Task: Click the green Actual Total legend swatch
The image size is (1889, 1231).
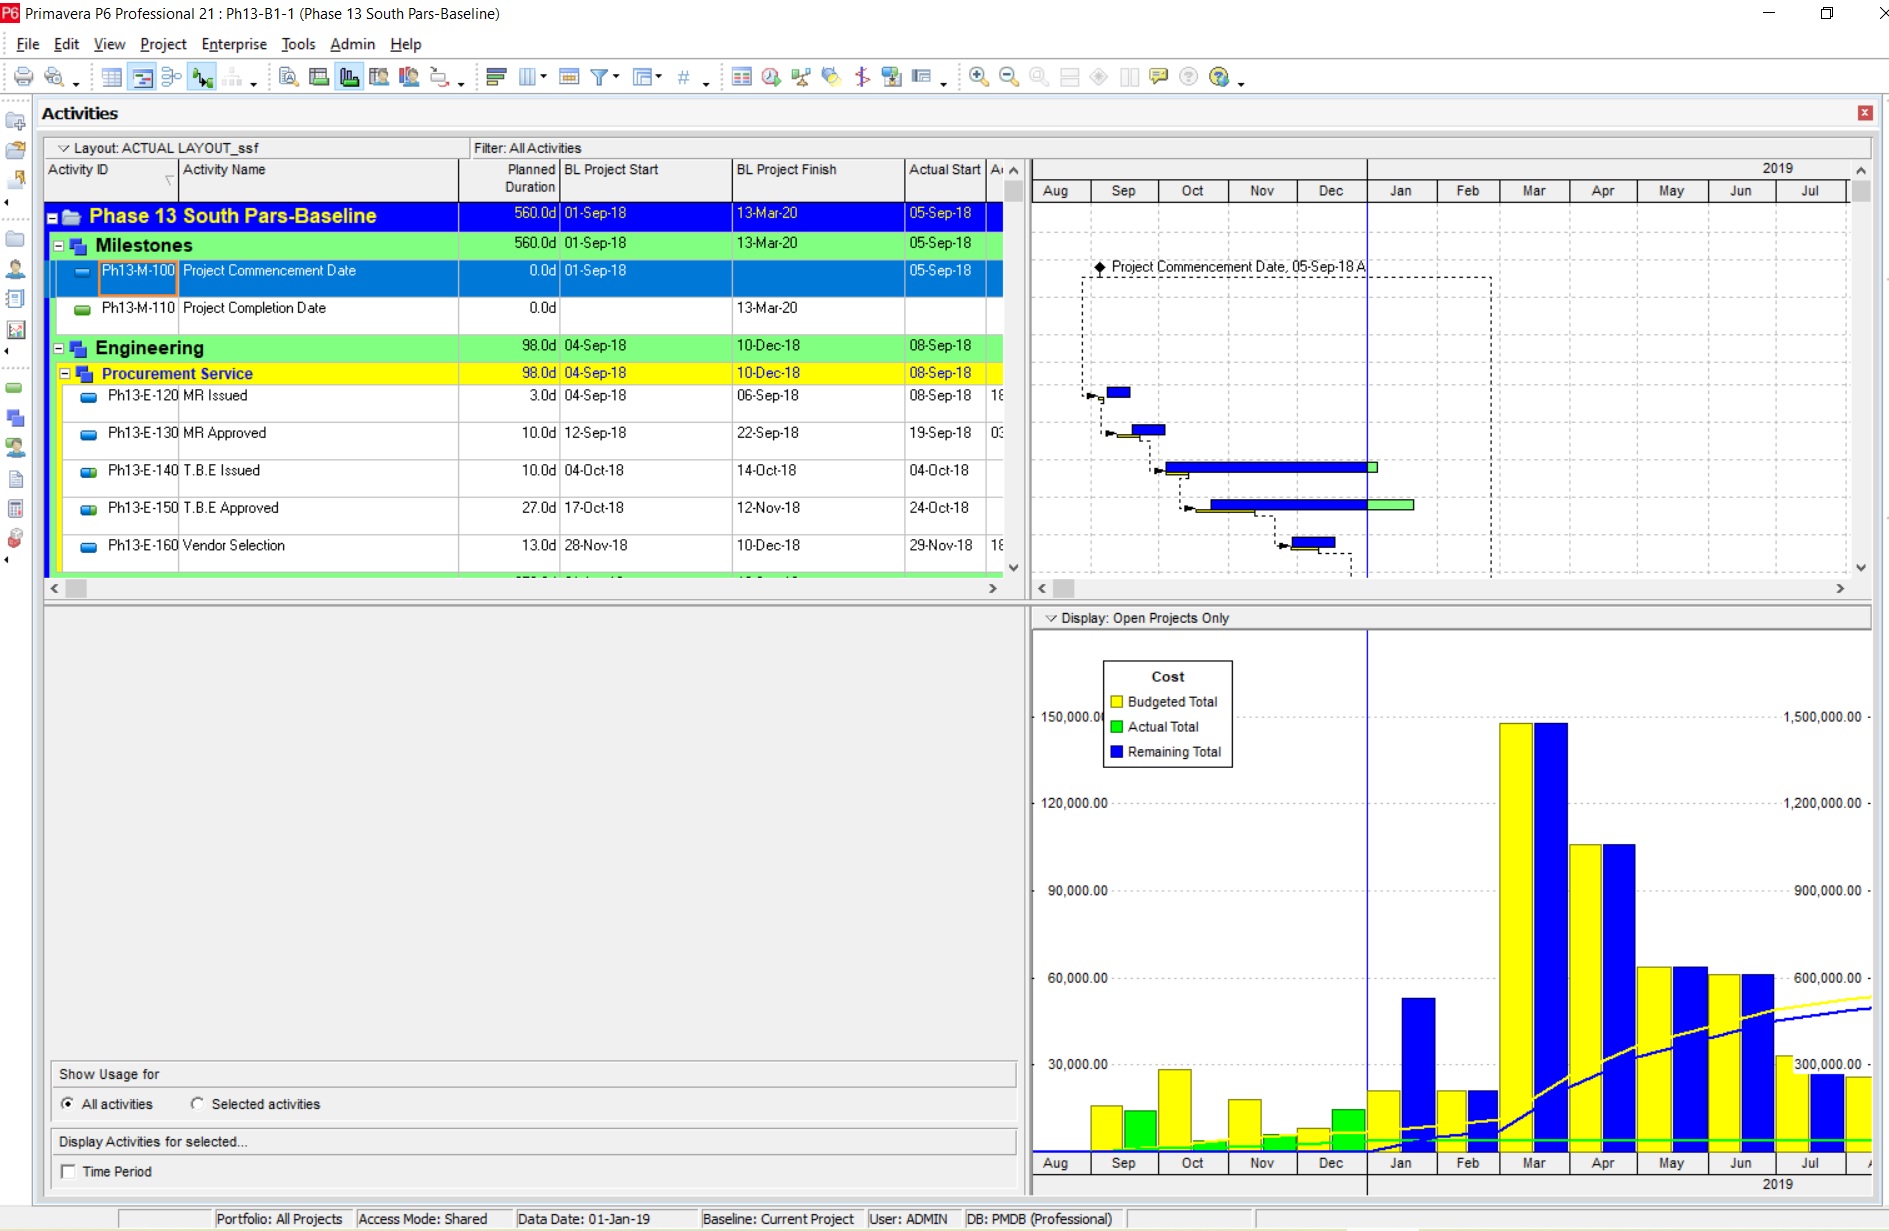Action: click(x=1117, y=727)
